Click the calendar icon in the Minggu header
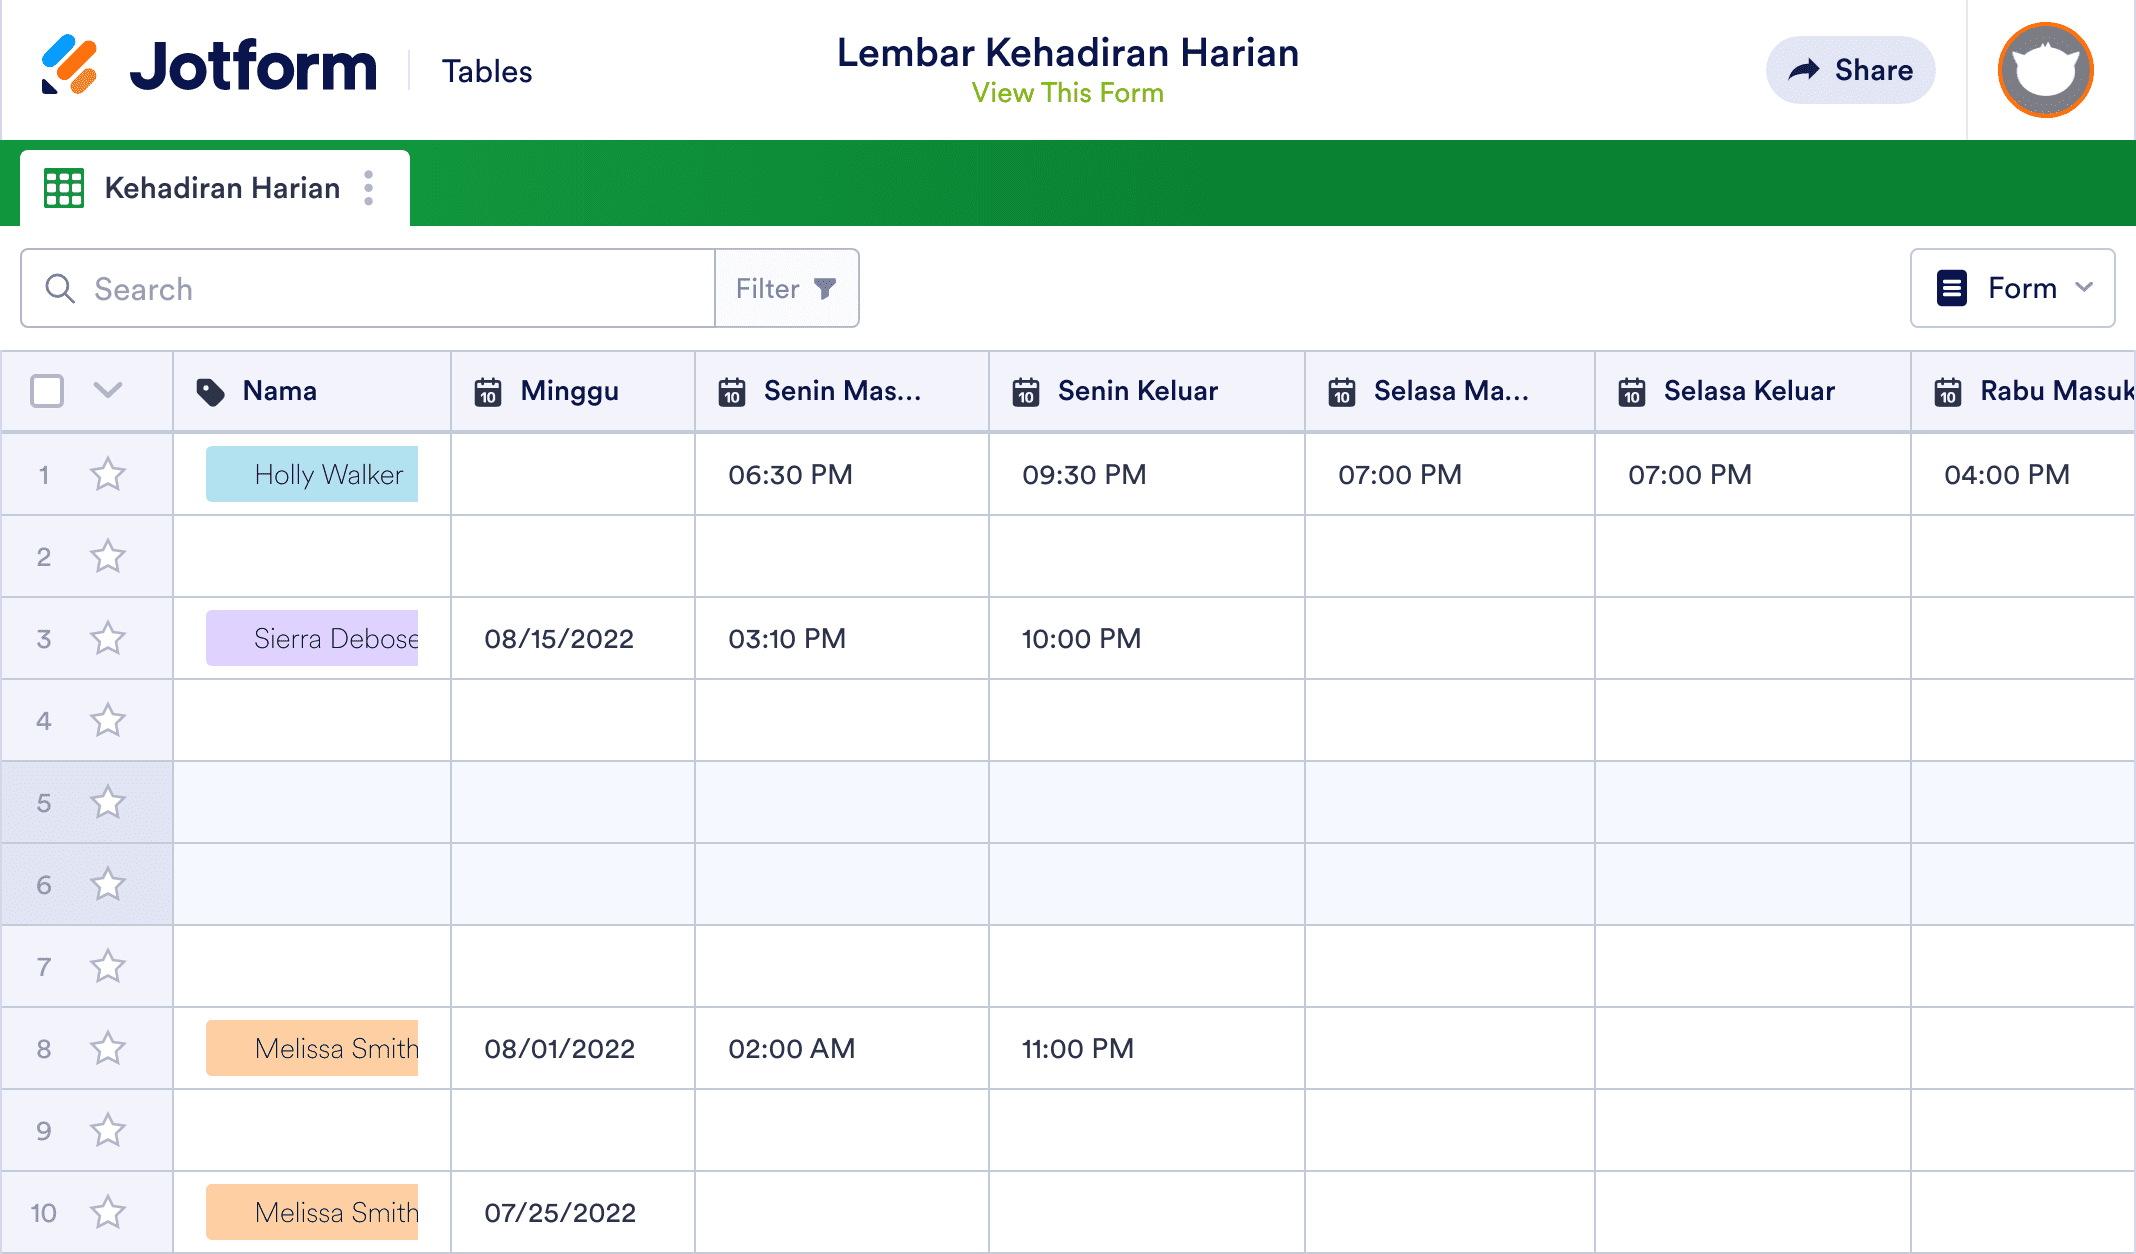The image size is (2136, 1254). [x=487, y=391]
